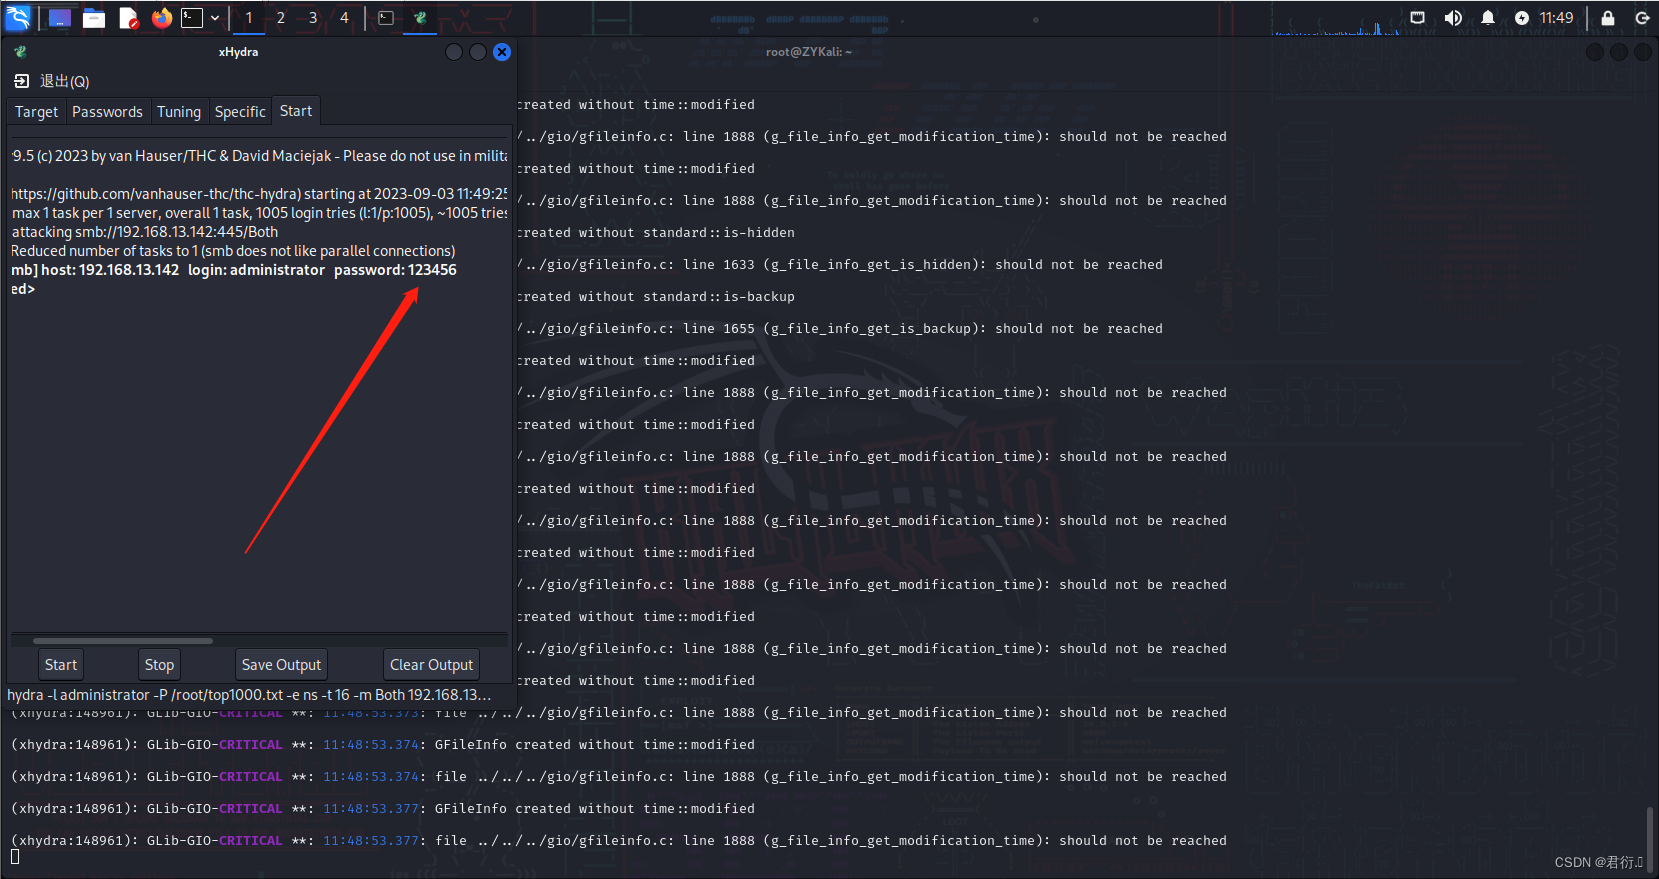Switch to the Tuning tab
This screenshot has height=879, width=1659.
(x=179, y=112)
